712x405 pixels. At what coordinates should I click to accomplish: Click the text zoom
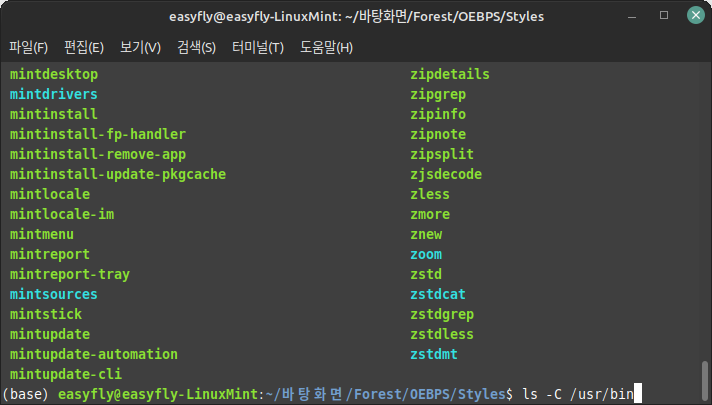click(426, 254)
